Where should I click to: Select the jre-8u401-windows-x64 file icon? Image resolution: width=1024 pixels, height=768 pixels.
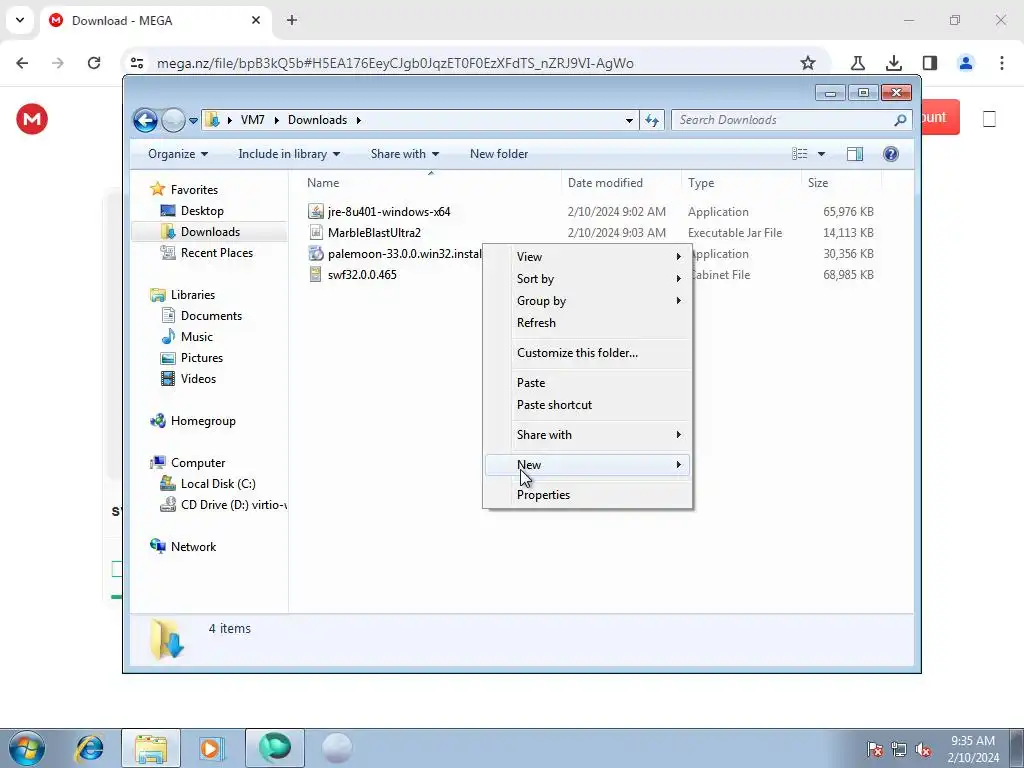pyautogui.click(x=316, y=212)
